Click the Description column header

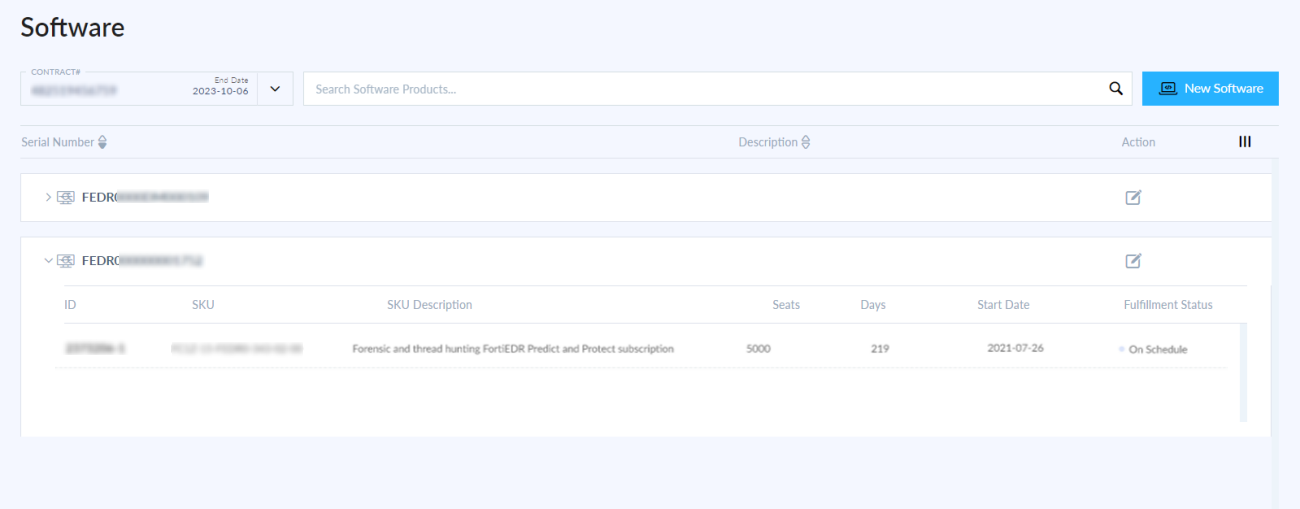pos(768,142)
